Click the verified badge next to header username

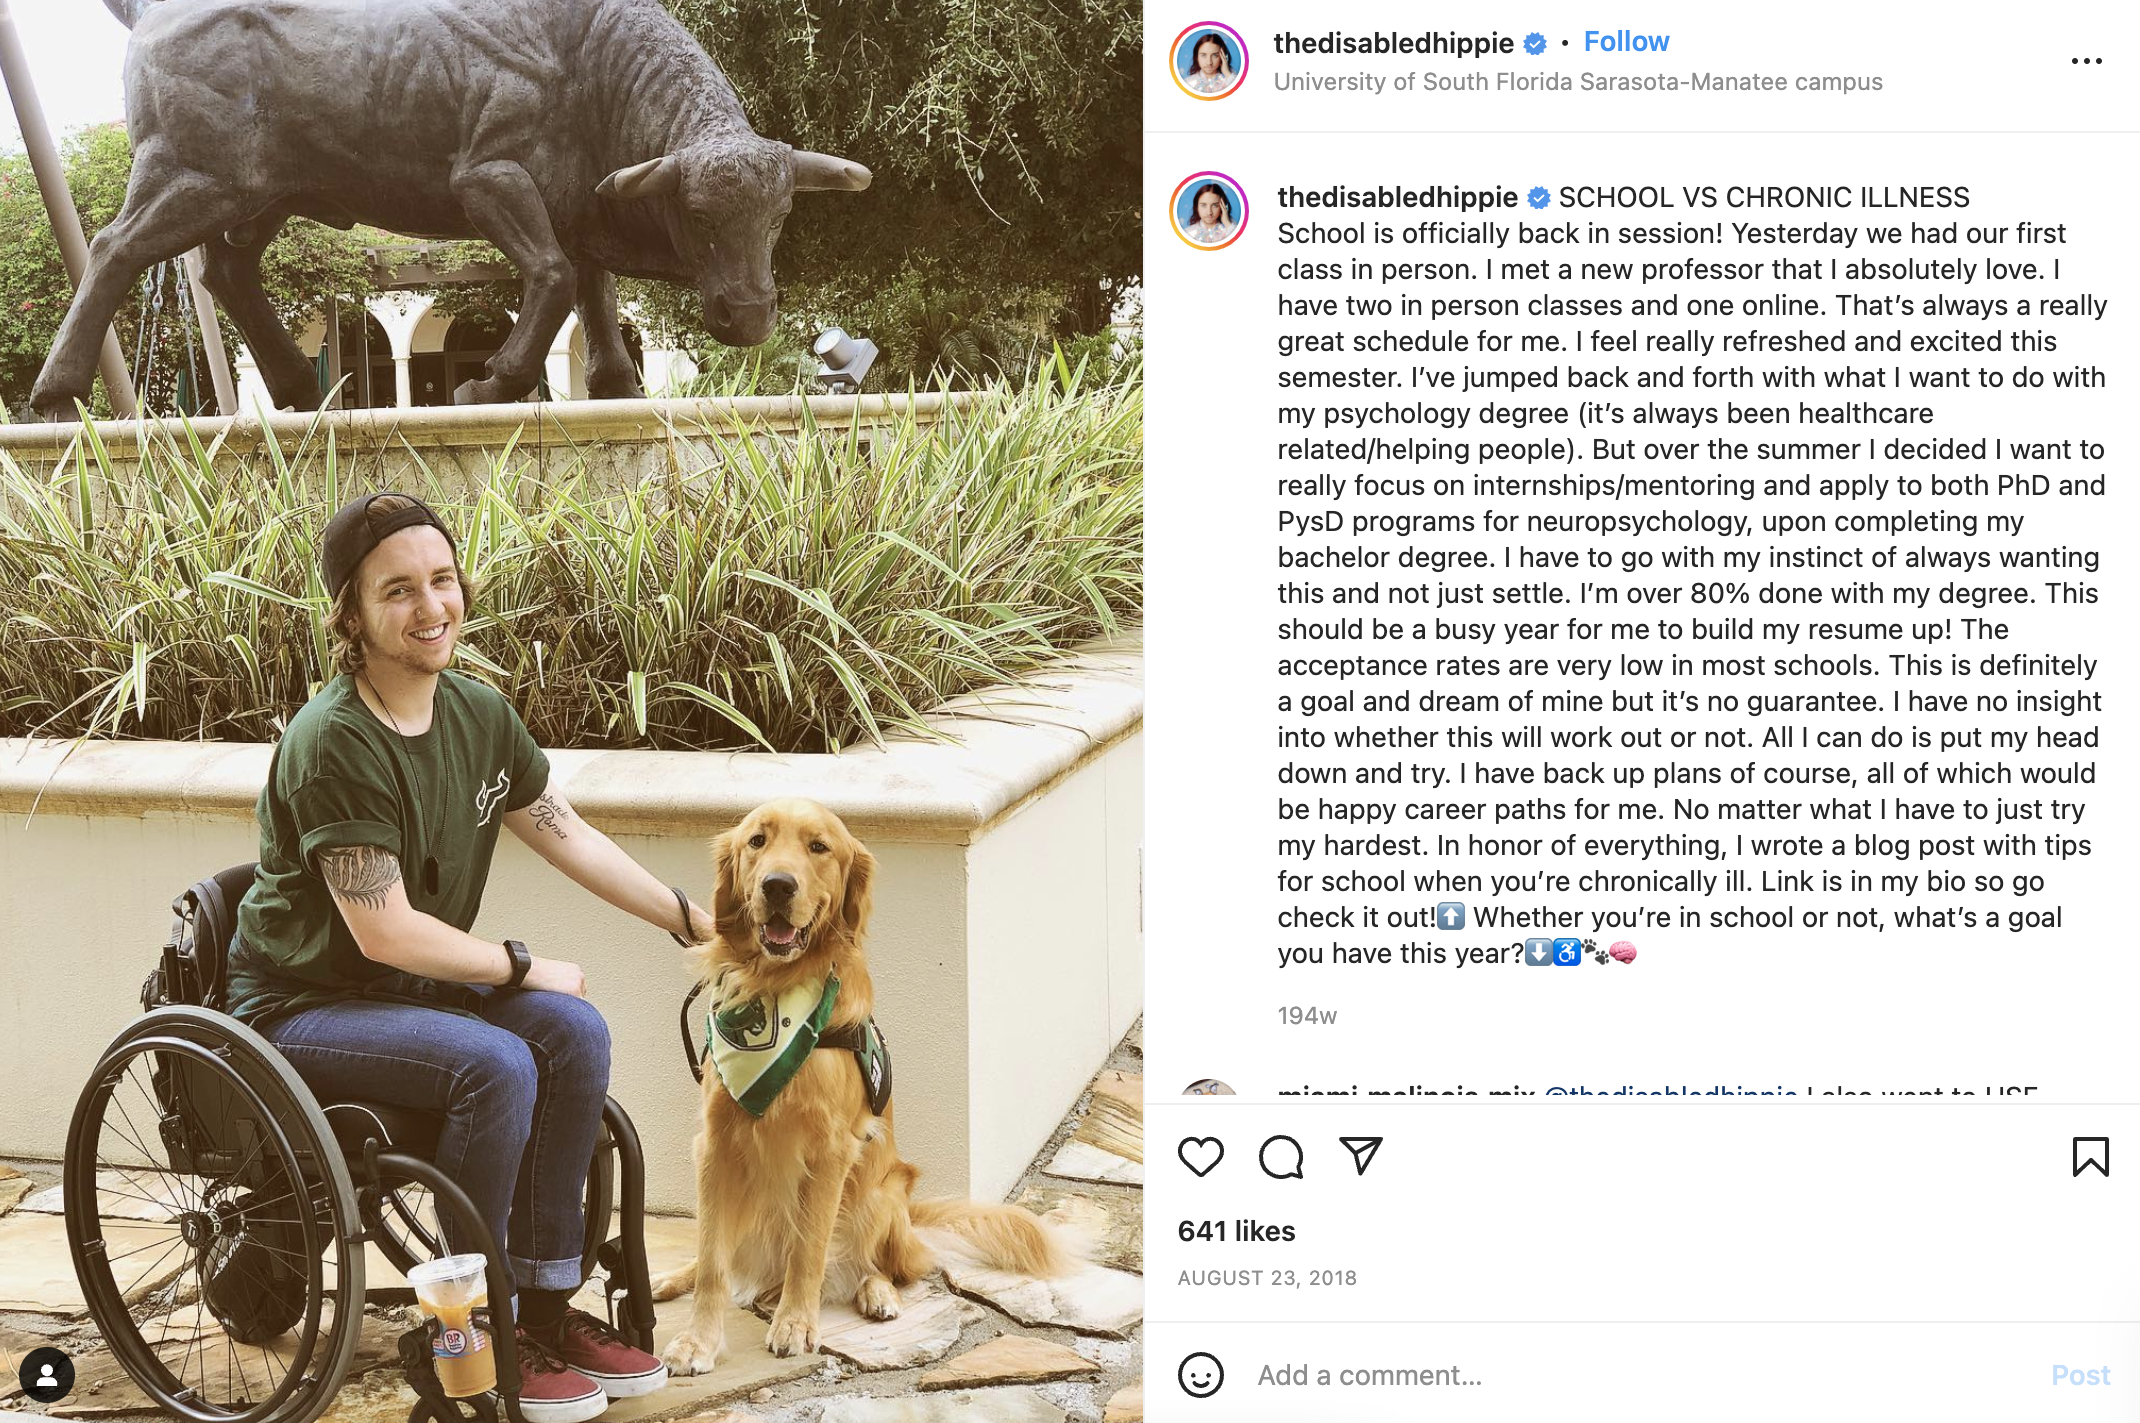pyautogui.click(x=1535, y=44)
